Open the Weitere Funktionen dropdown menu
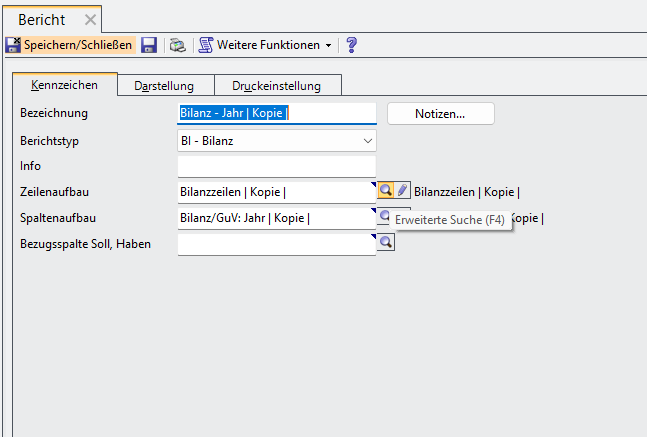Viewport: 647px width, 437px height. [x=266, y=45]
